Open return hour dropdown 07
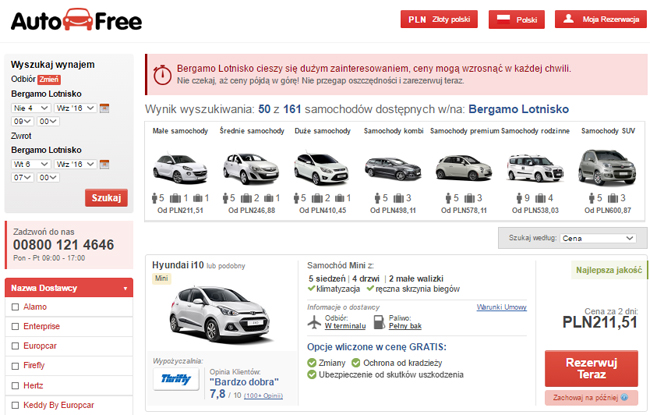Viewport: 650px width, 415px height. 22,177
